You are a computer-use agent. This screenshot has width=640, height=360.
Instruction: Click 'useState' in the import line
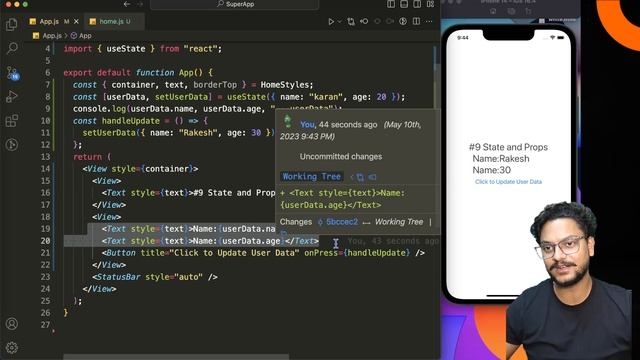tap(126, 49)
